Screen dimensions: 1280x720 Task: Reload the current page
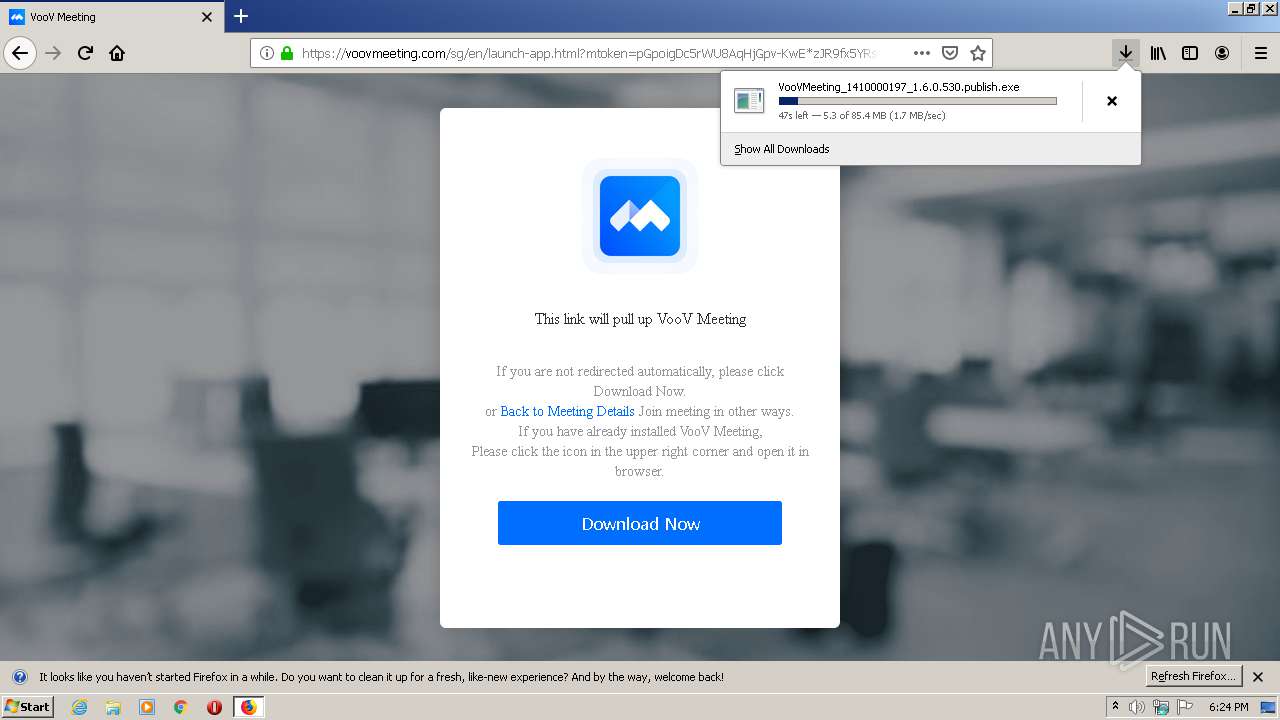[85, 53]
